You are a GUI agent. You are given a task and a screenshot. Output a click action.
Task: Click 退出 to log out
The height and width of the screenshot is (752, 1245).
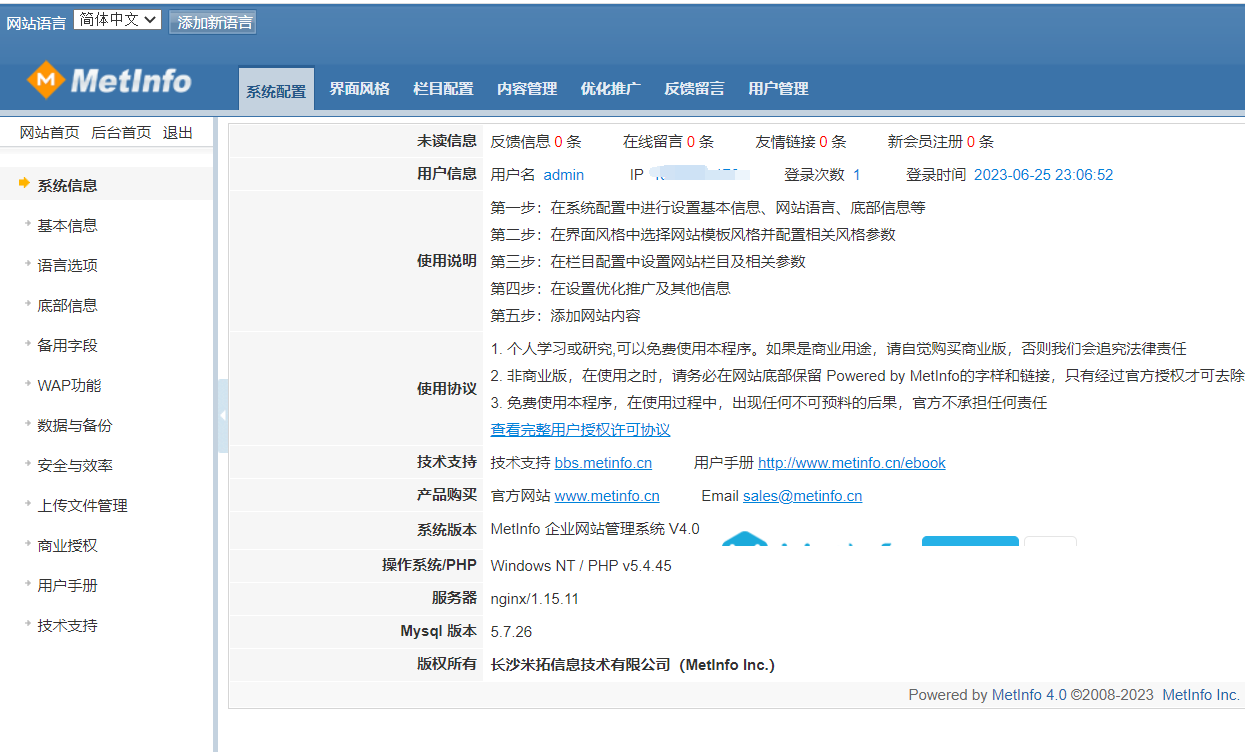178,133
